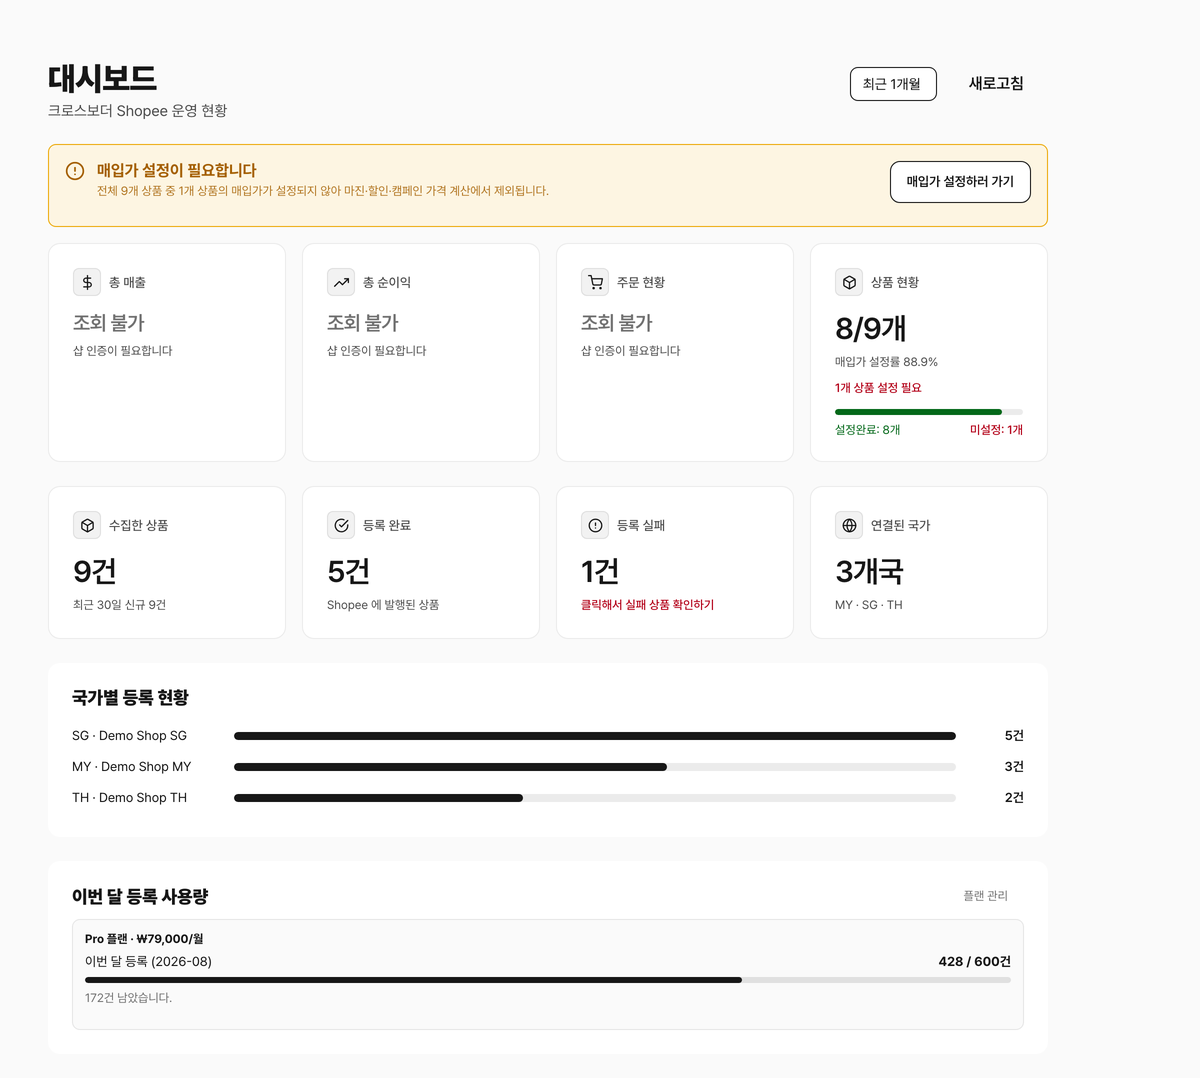Click 샵 인증이 필요합니다 under 주문 현황
Viewport: 1200px width, 1078px height.
point(631,351)
